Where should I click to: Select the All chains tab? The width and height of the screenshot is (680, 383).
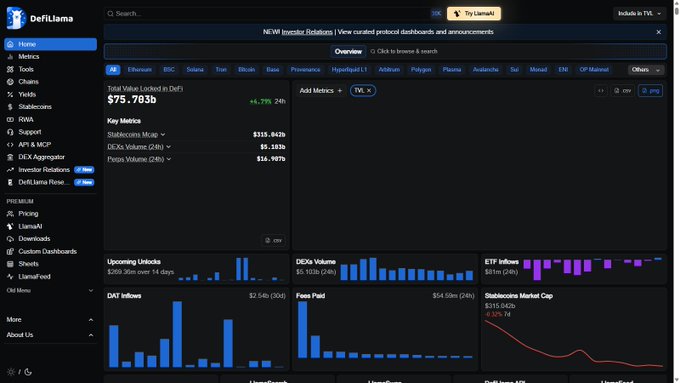113,70
